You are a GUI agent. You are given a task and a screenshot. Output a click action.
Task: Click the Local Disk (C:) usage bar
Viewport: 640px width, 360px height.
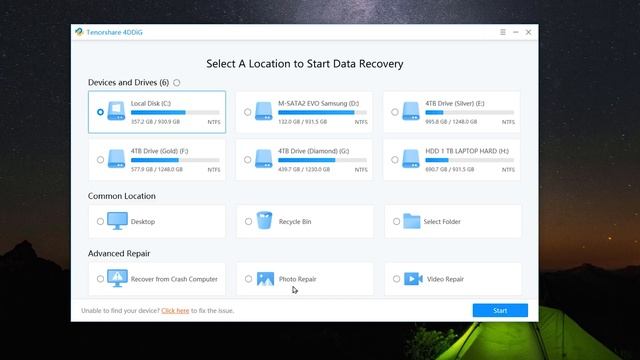point(175,112)
